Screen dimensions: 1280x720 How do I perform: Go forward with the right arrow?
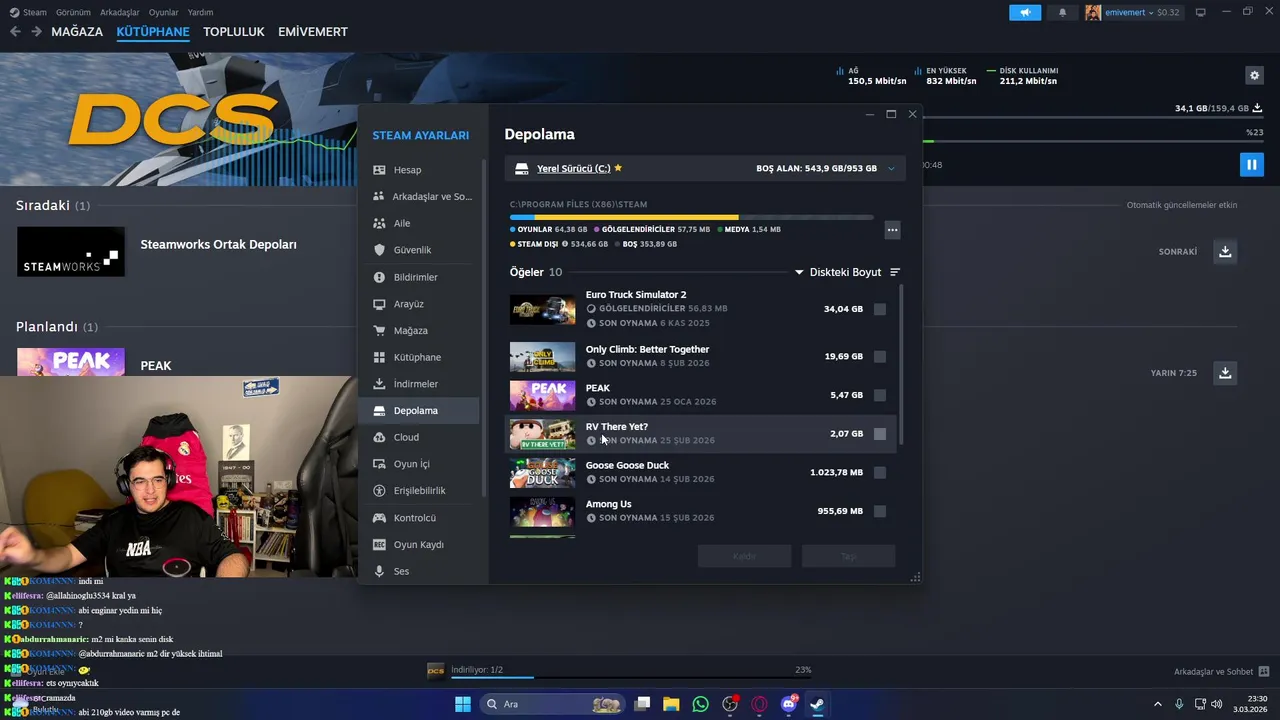(x=36, y=32)
